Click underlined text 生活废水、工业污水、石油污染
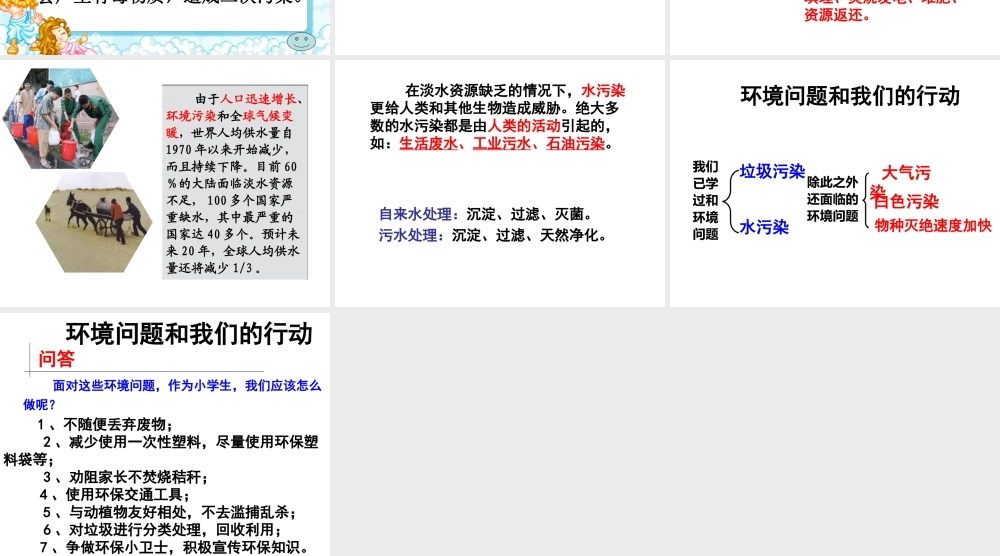Viewport: 1000px width, 556px height. [x=502, y=143]
